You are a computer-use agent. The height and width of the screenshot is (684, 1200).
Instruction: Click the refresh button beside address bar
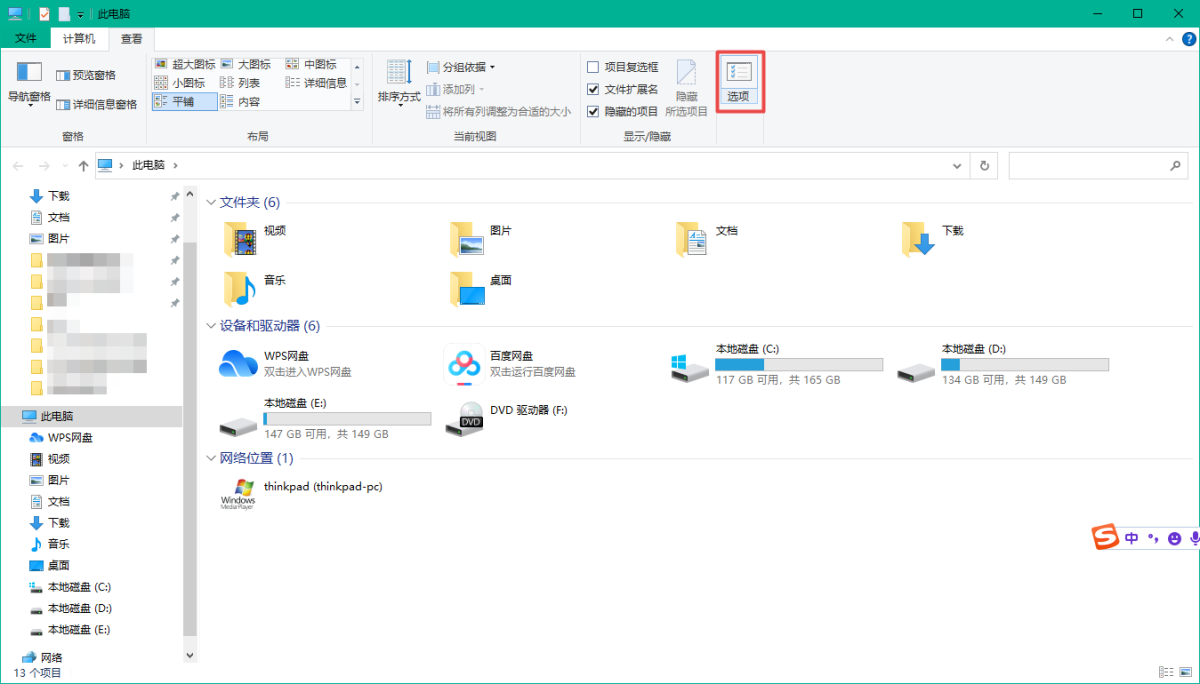[985, 165]
